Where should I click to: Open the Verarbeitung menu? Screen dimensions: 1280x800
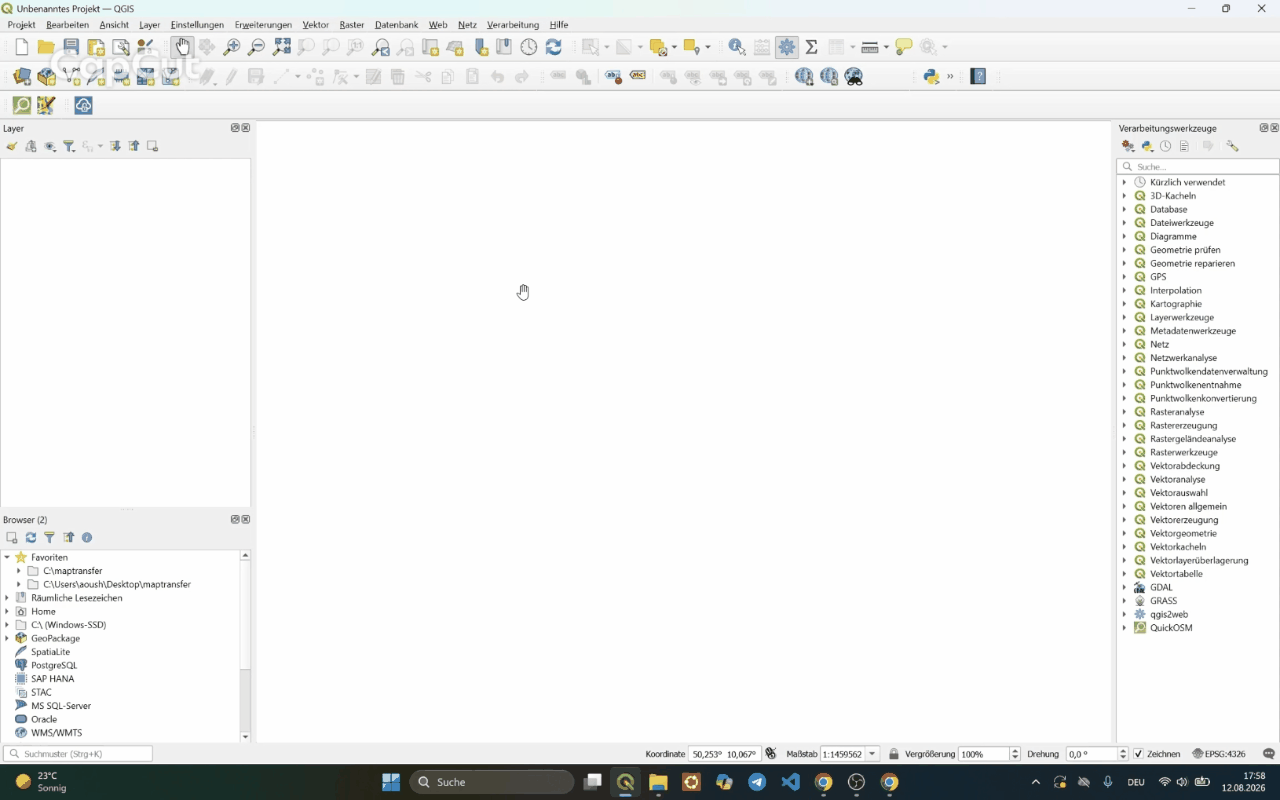[x=513, y=25]
